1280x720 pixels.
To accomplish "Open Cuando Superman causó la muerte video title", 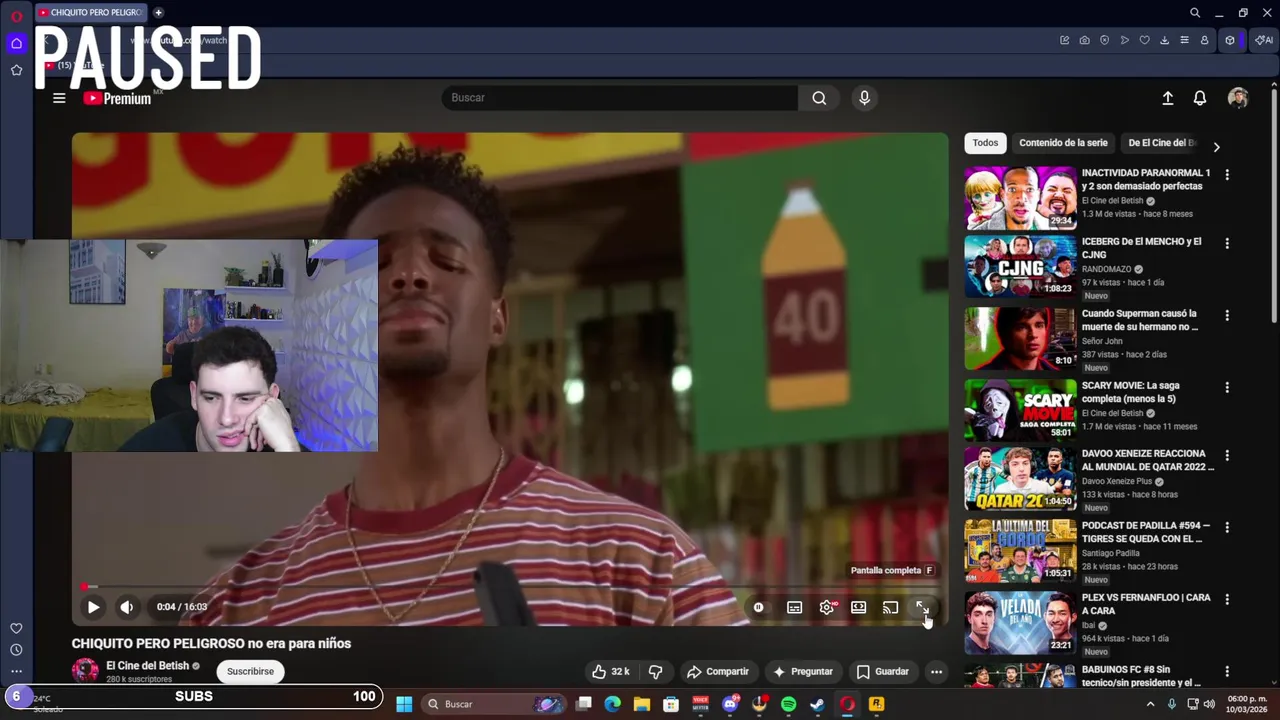I will point(1140,320).
